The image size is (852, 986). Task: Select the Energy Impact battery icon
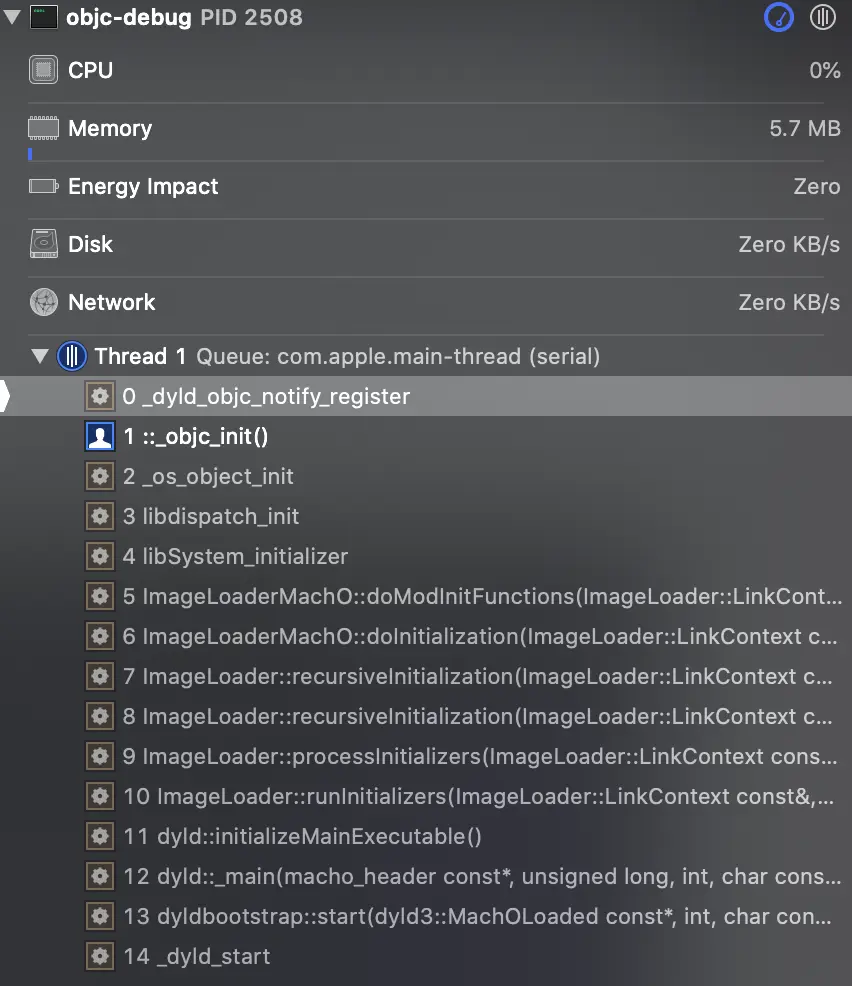(x=44, y=186)
